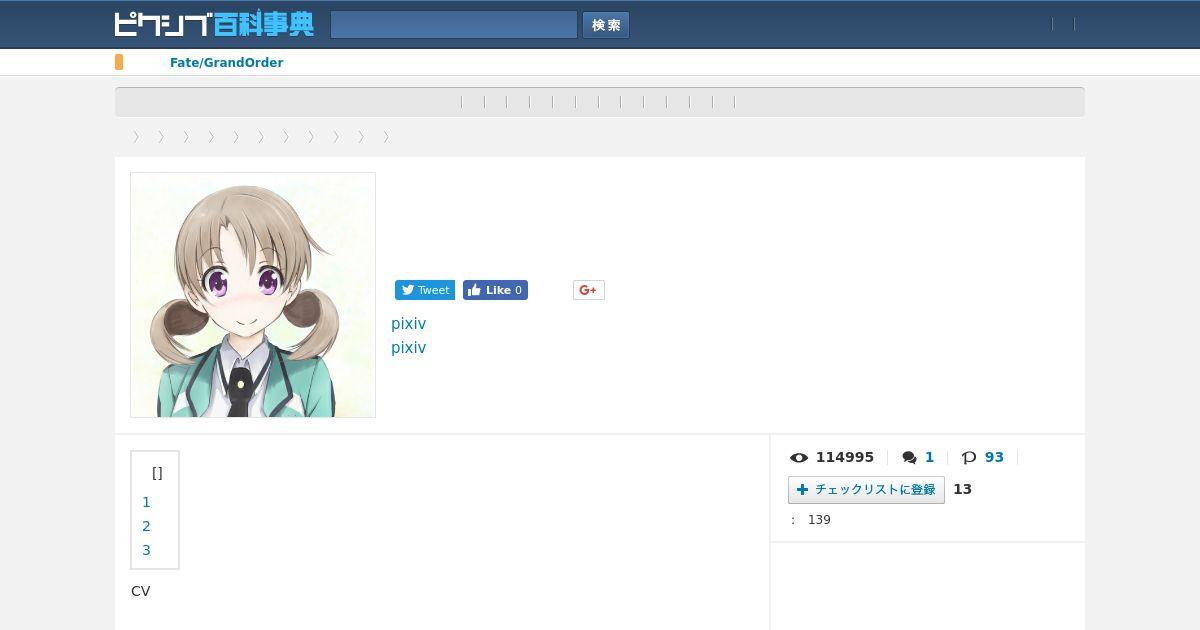Open the comment count 1 link

tap(929, 457)
